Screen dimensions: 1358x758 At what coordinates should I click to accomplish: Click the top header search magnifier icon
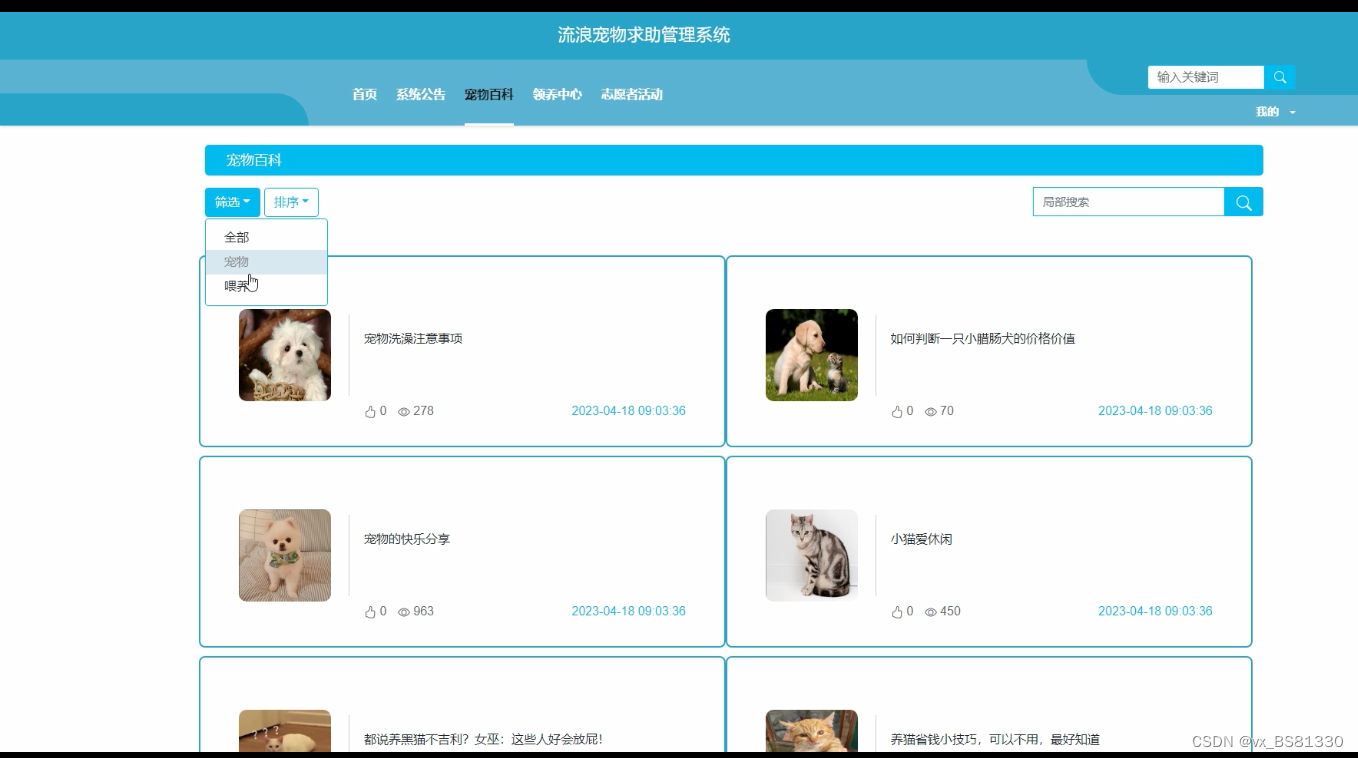[x=1279, y=77]
